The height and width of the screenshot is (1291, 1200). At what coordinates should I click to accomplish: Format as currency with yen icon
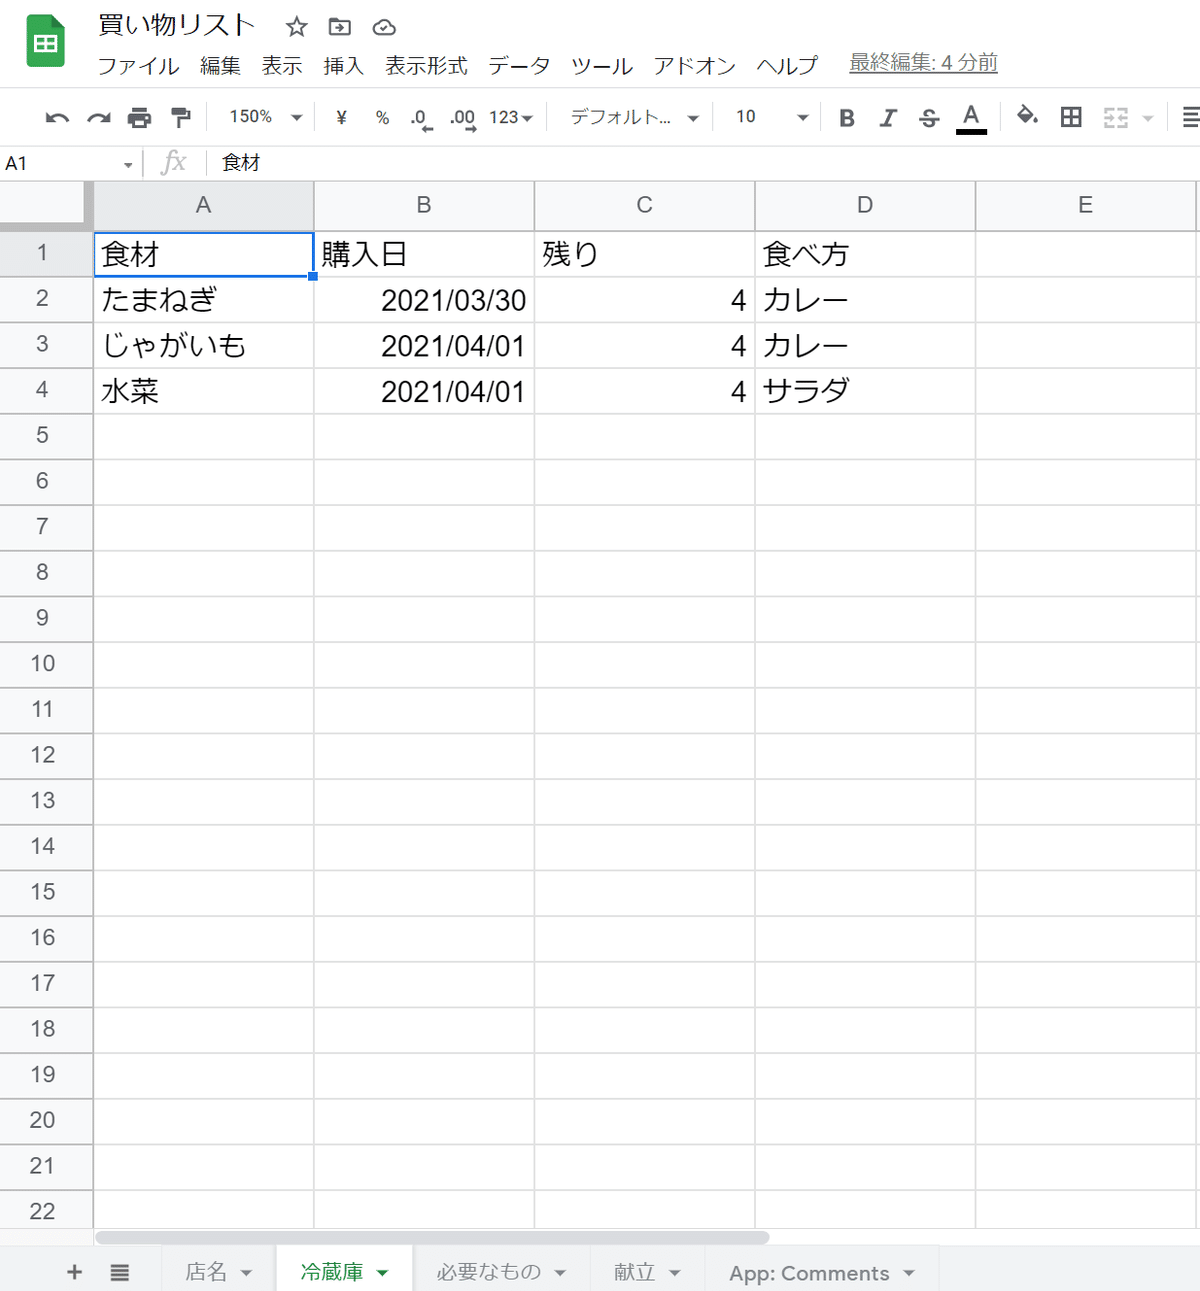341,117
